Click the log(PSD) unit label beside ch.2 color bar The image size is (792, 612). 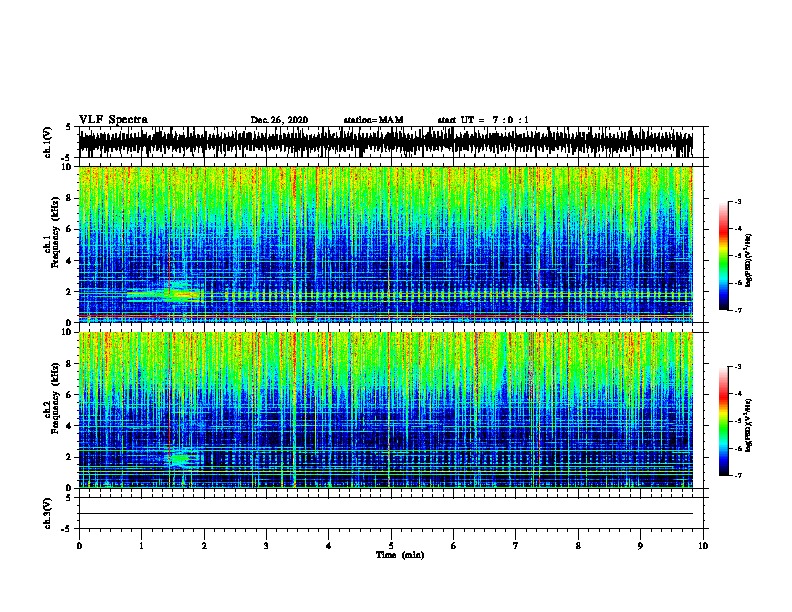(749, 426)
